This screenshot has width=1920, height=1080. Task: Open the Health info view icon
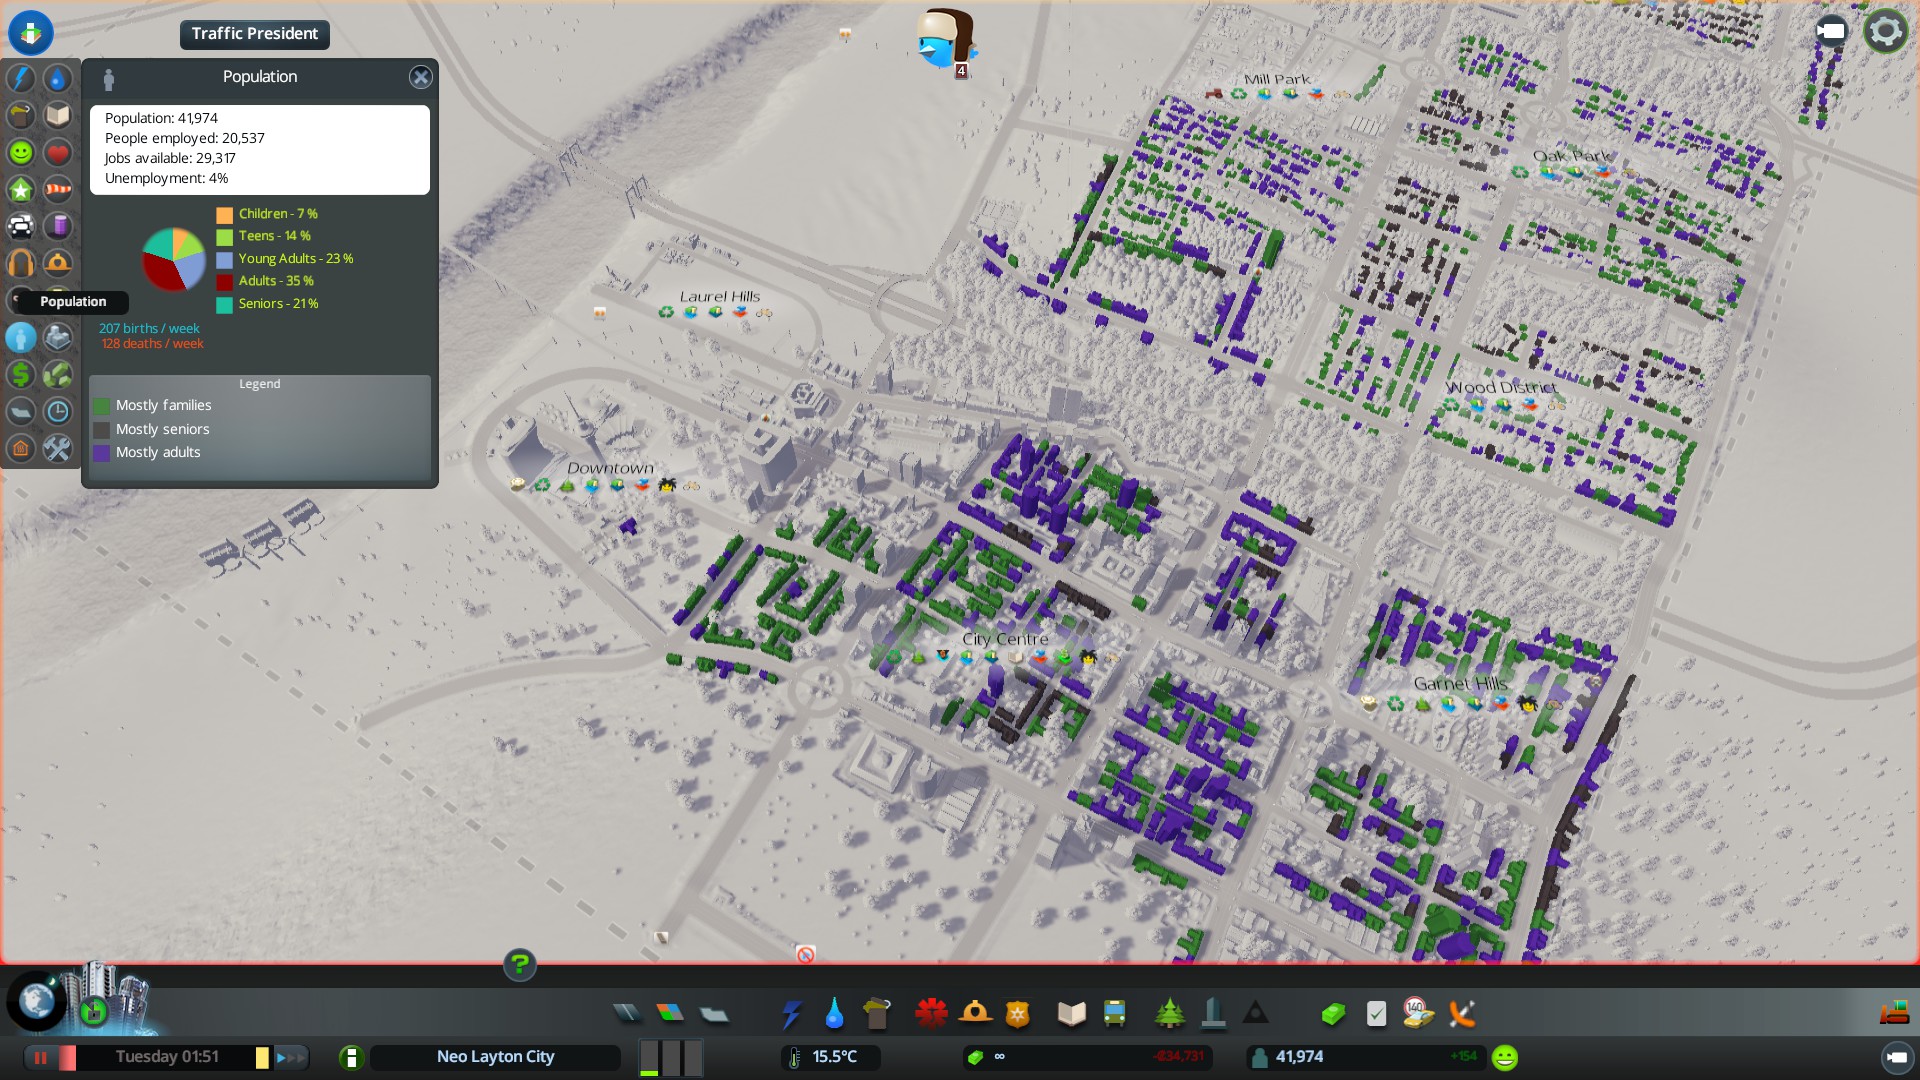pyautogui.click(x=58, y=152)
